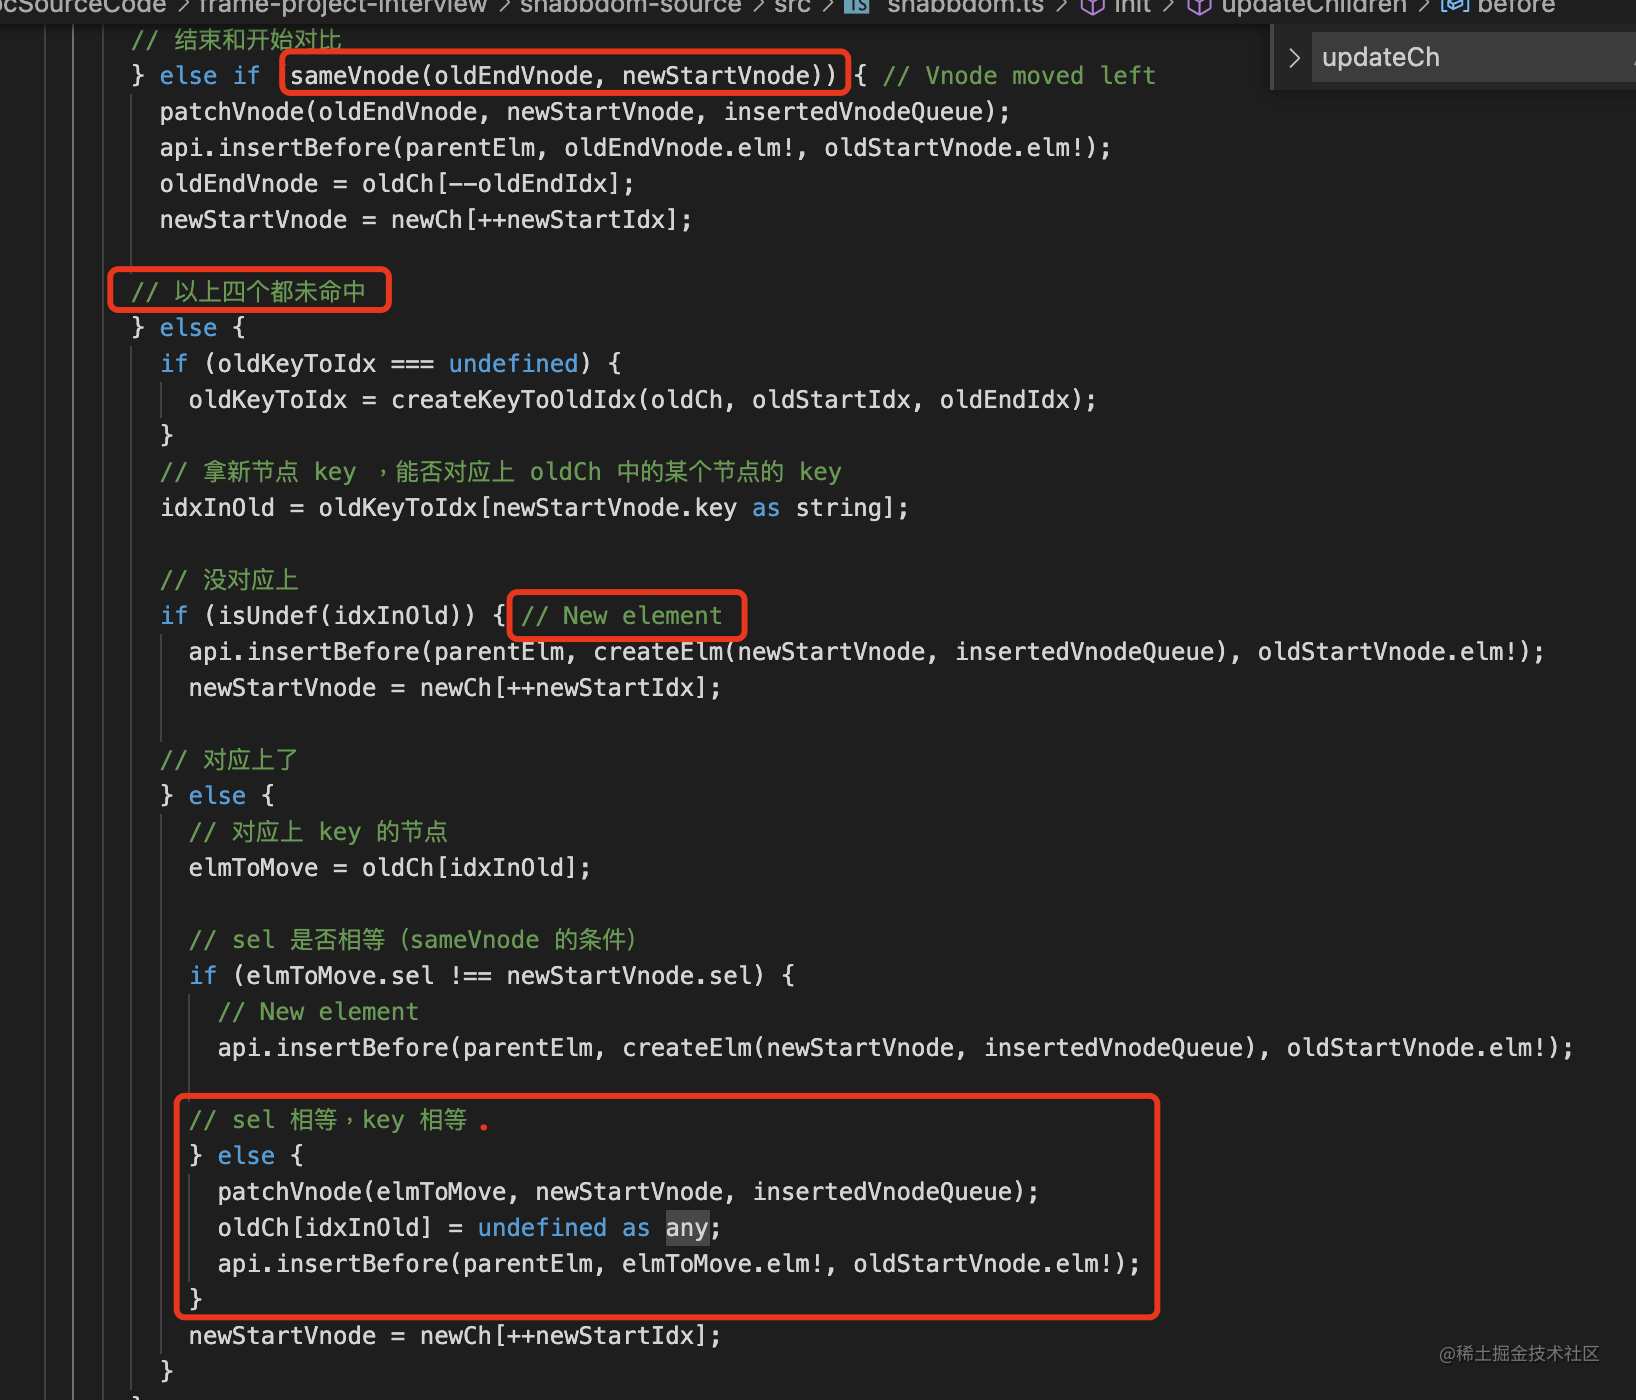The image size is (1636, 1400).
Task: Open the frame-project-interview breadcrumb
Action: (x=342, y=6)
